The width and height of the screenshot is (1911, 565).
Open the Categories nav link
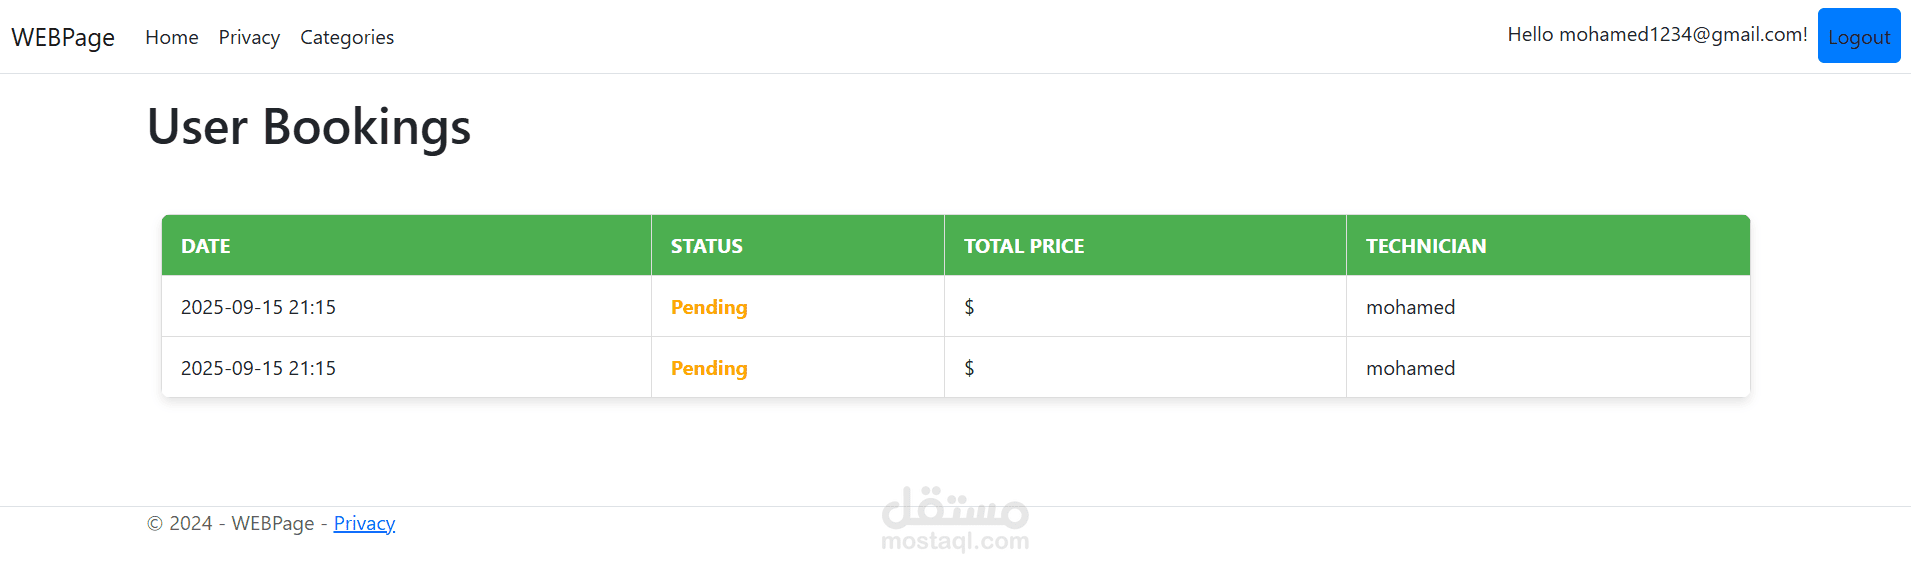[347, 37]
